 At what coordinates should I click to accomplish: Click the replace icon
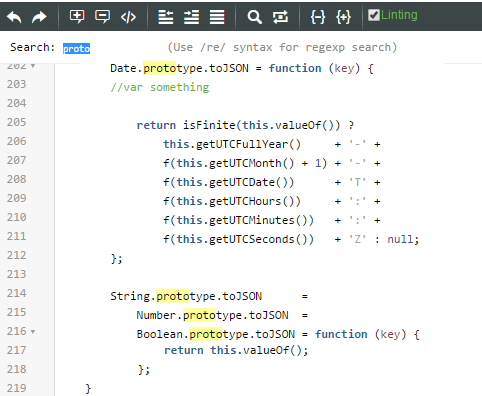pos(280,17)
